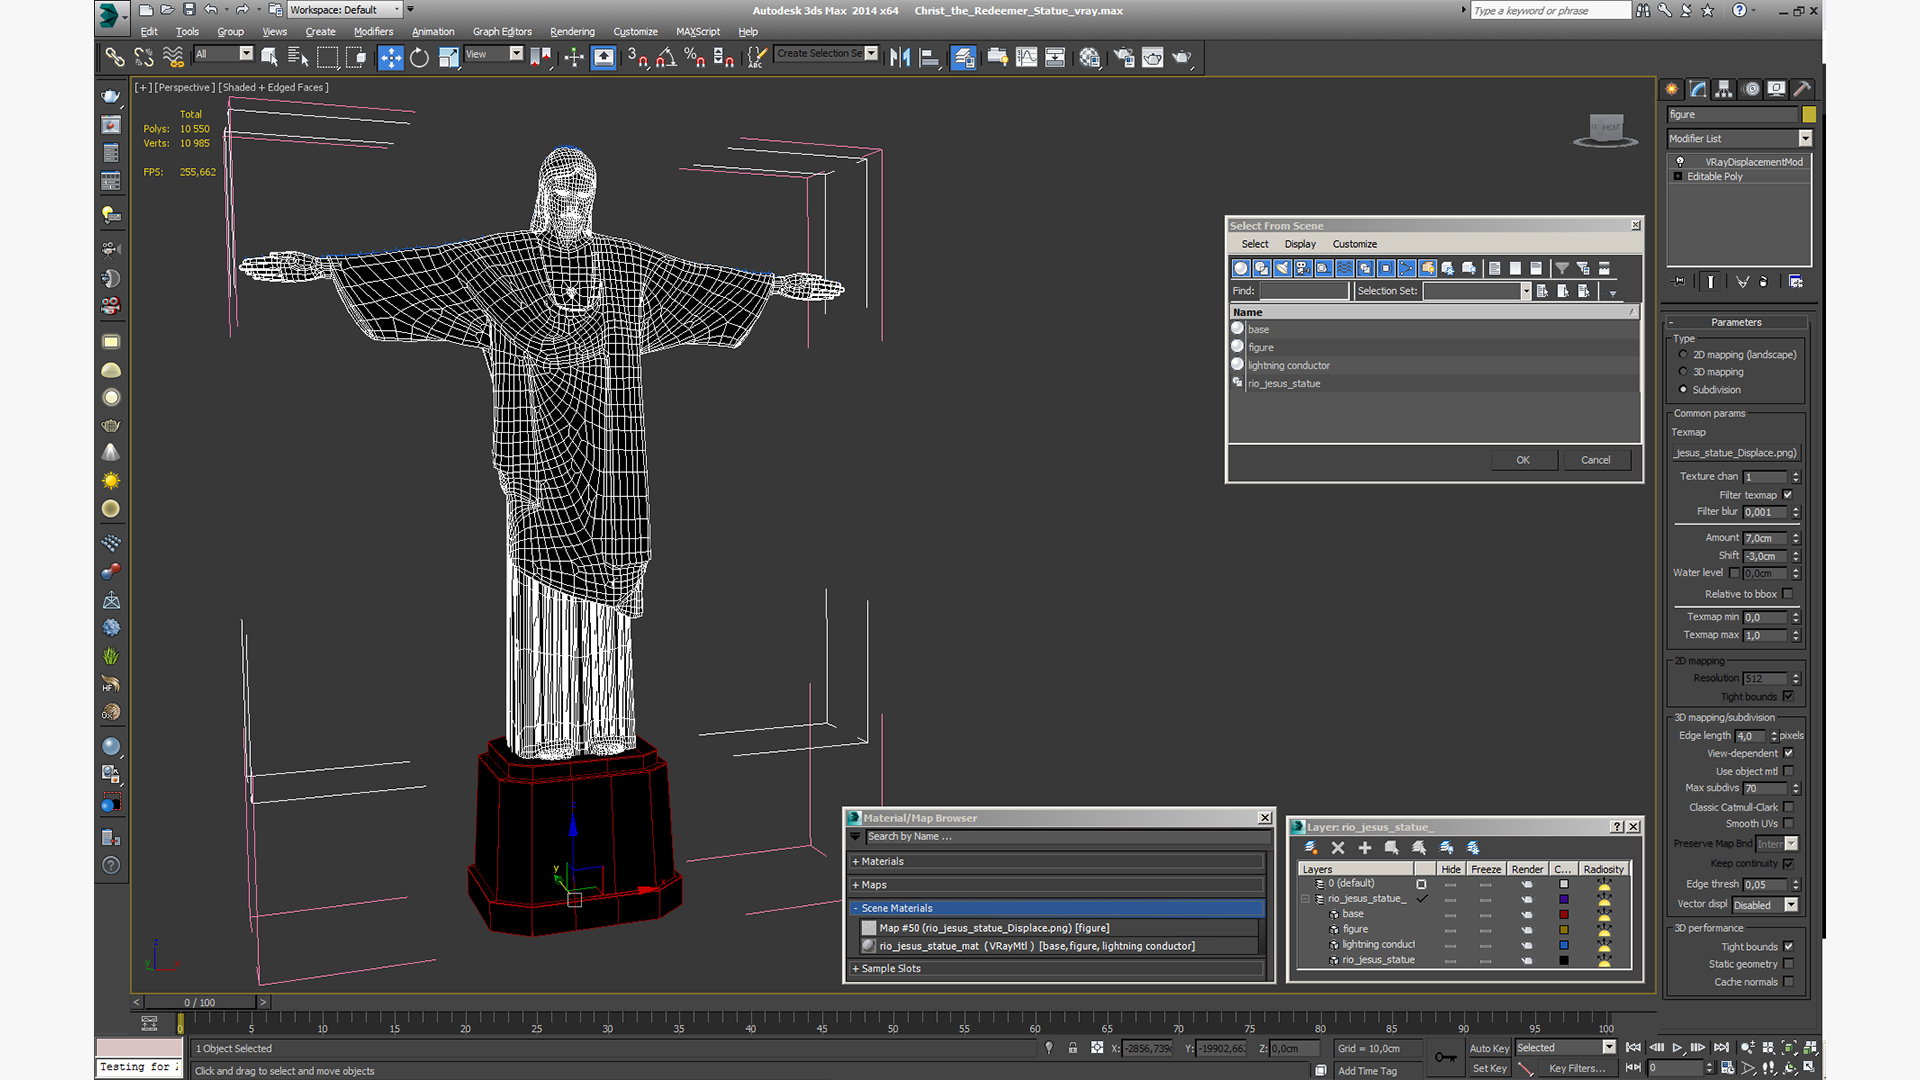
Task: Click the Texmap jesus_statue_Displace.png button
Action: (x=1736, y=453)
